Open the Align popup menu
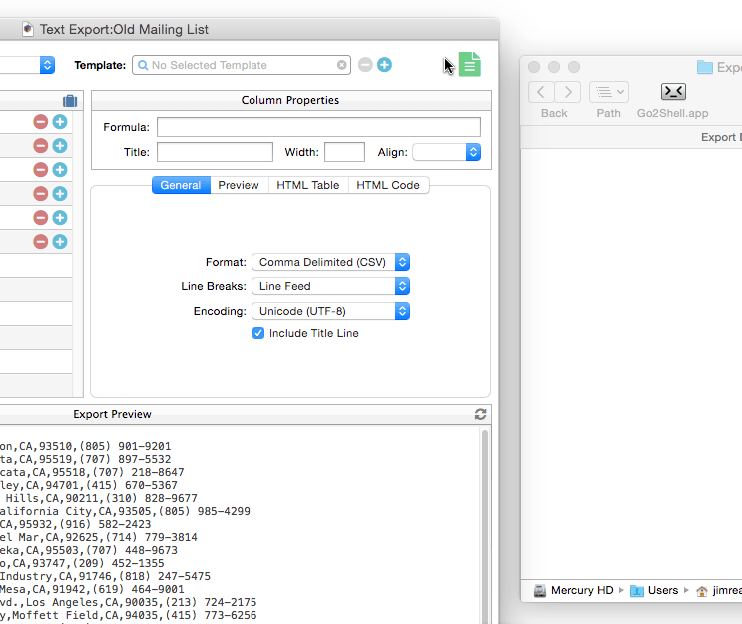 [447, 152]
